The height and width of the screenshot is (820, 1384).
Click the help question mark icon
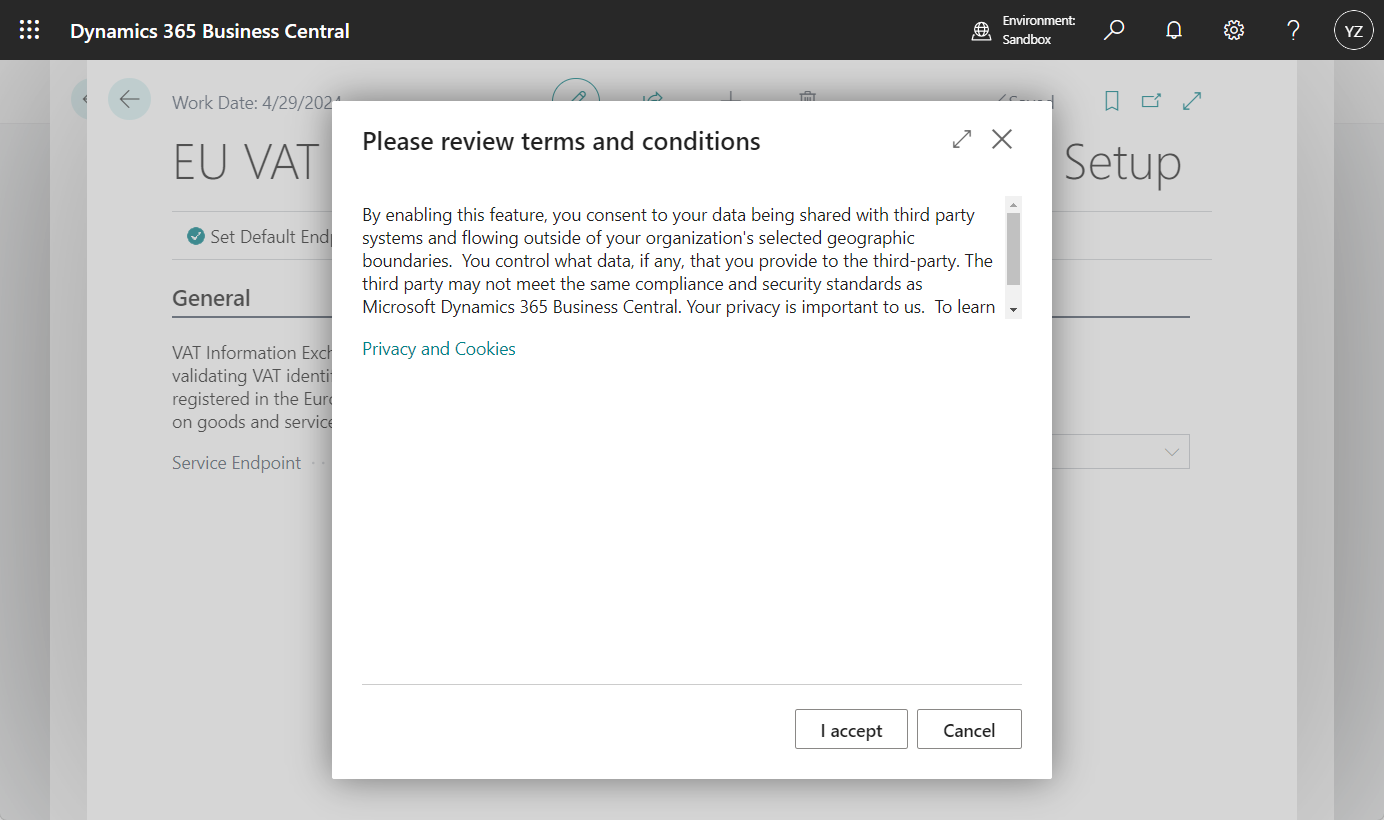point(1293,30)
